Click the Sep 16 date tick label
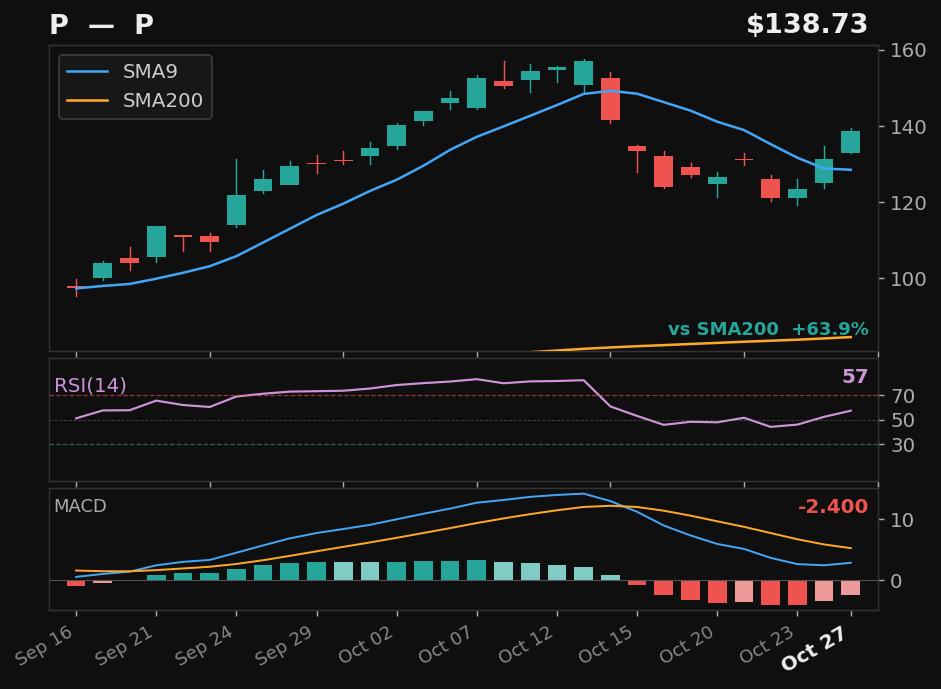Screen dimensions: 941x689 point(46,645)
